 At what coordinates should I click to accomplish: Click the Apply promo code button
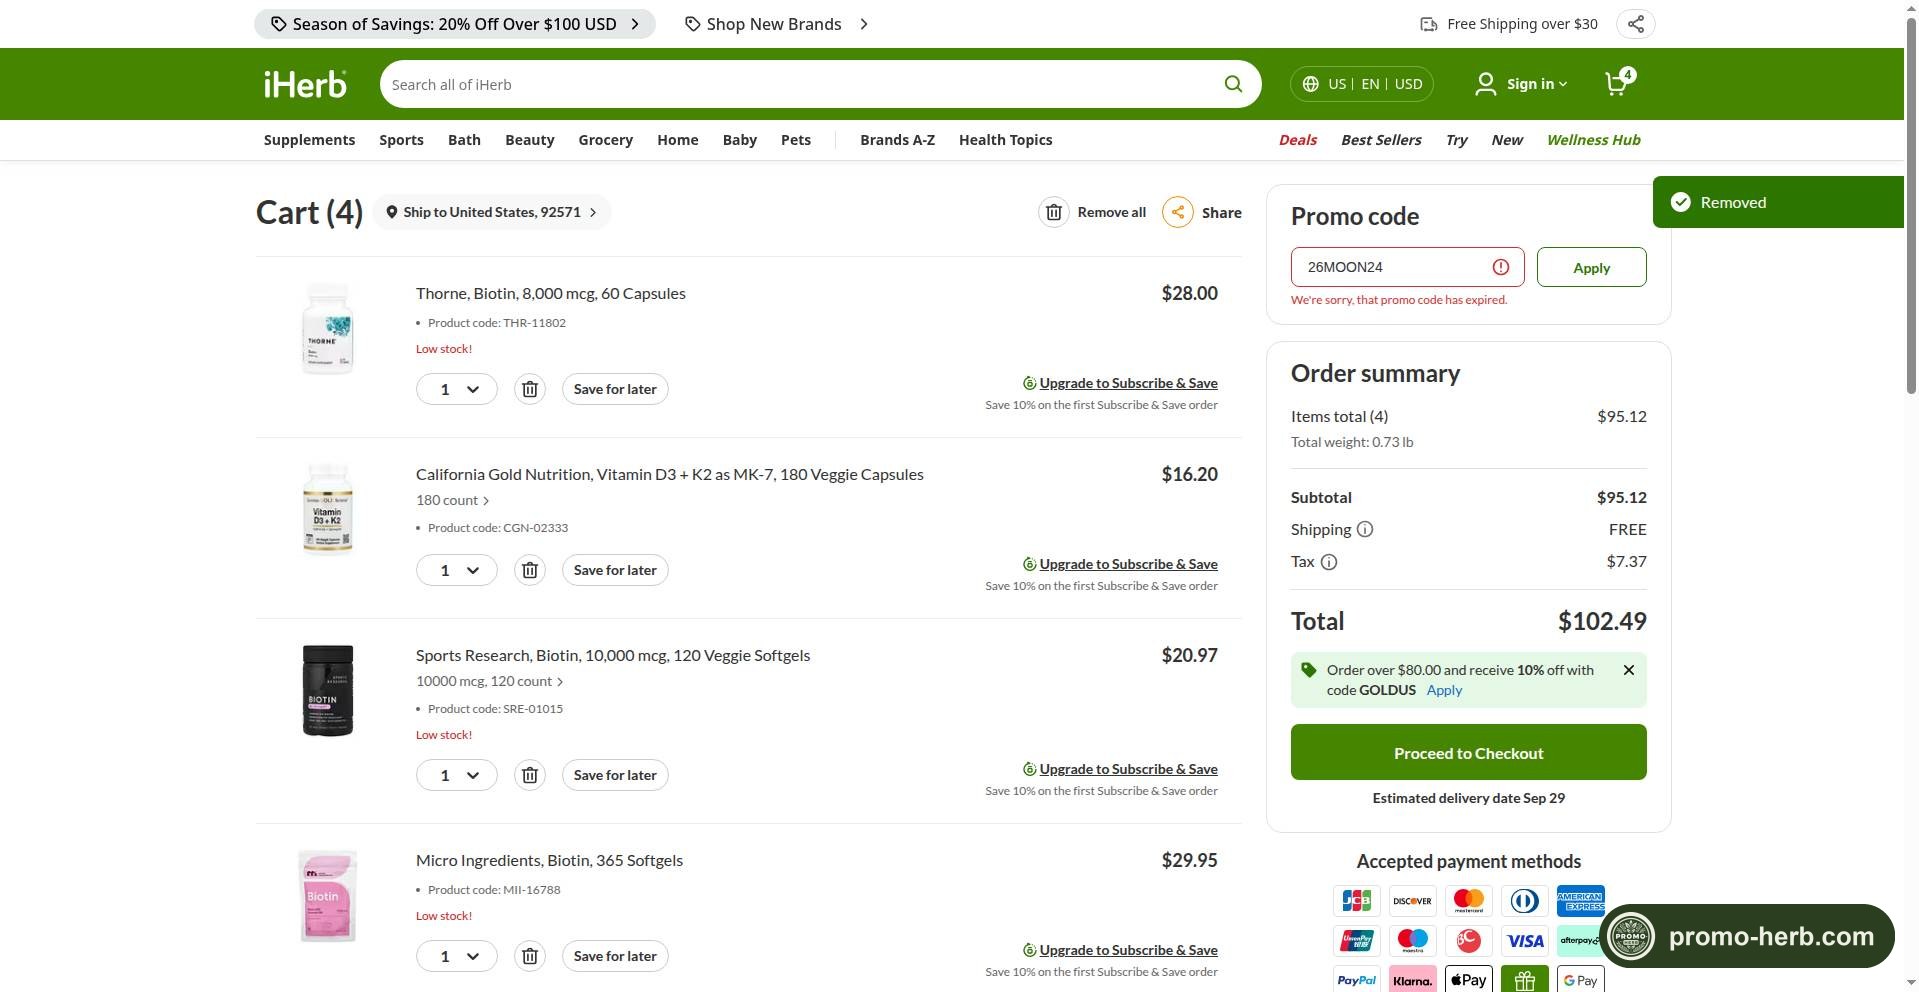click(x=1591, y=267)
